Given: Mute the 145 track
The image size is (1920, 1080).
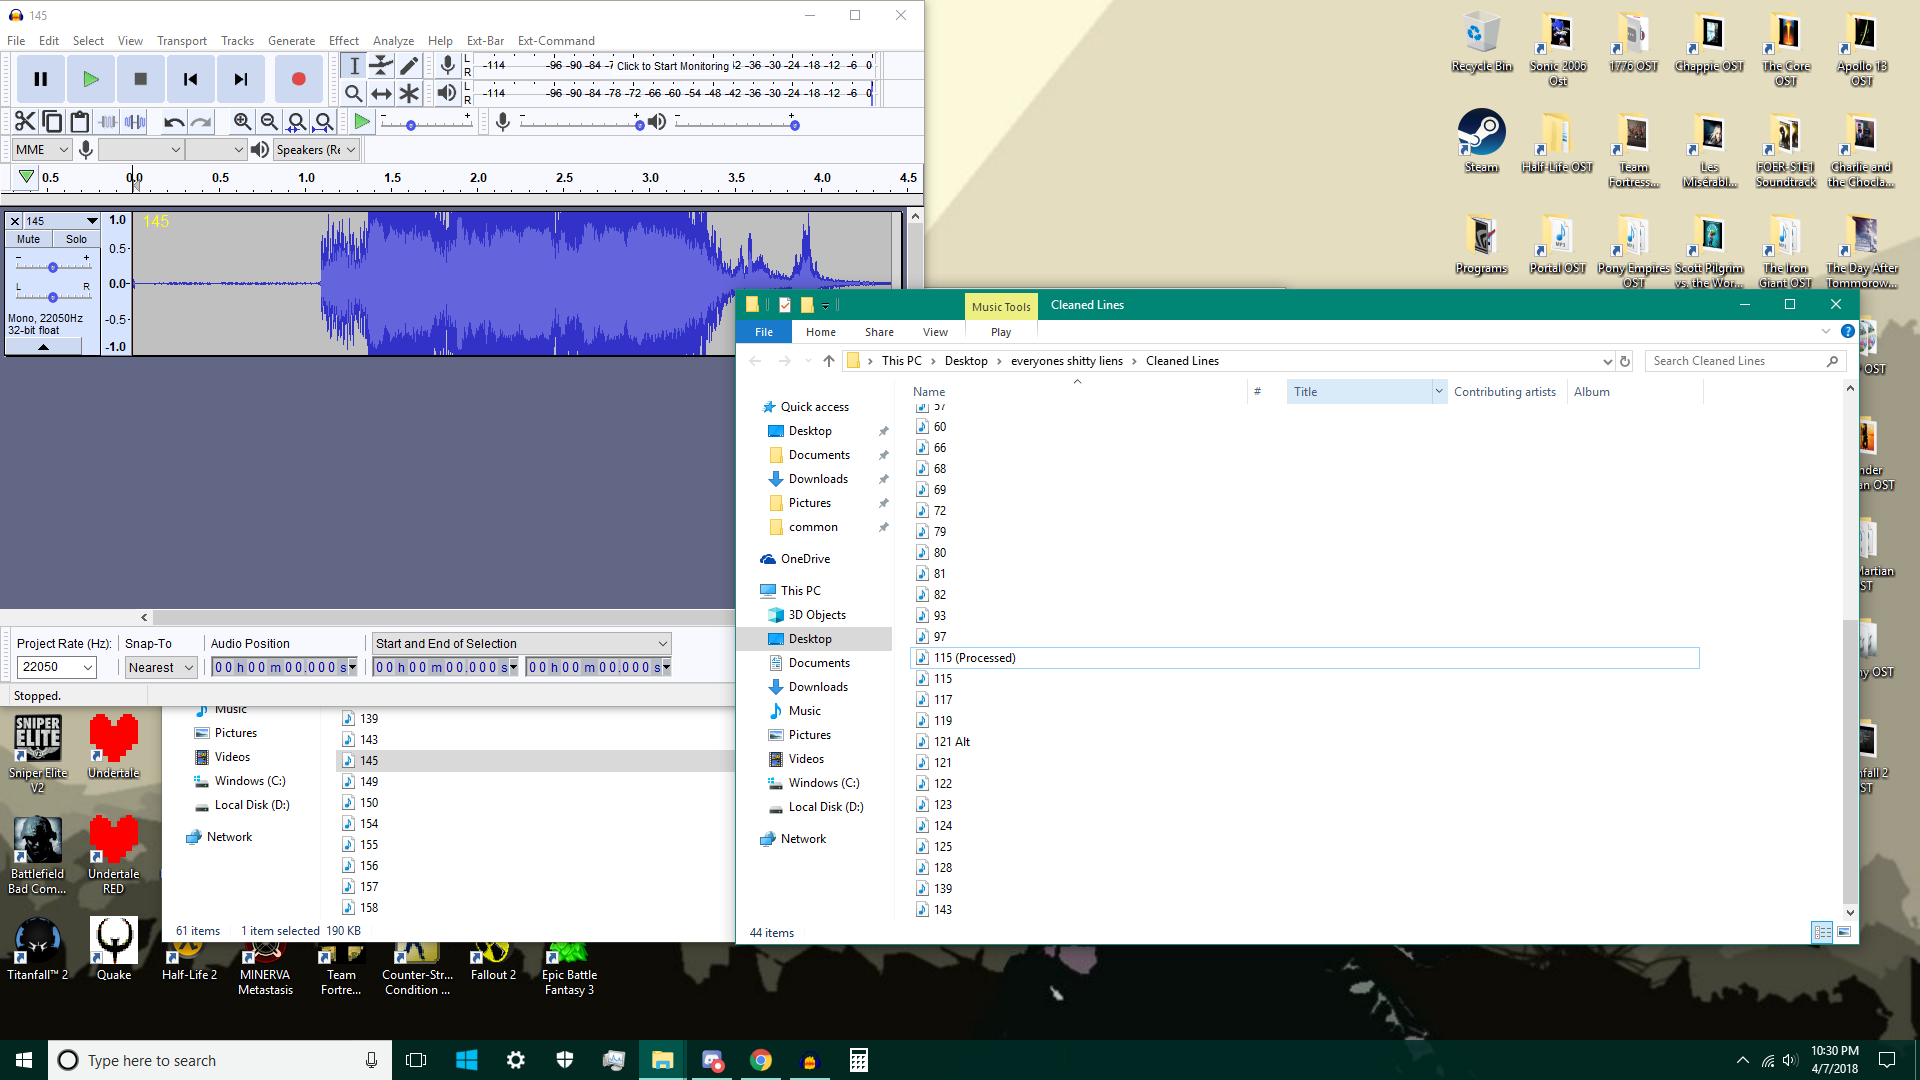Looking at the screenshot, I should pyautogui.click(x=28, y=239).
